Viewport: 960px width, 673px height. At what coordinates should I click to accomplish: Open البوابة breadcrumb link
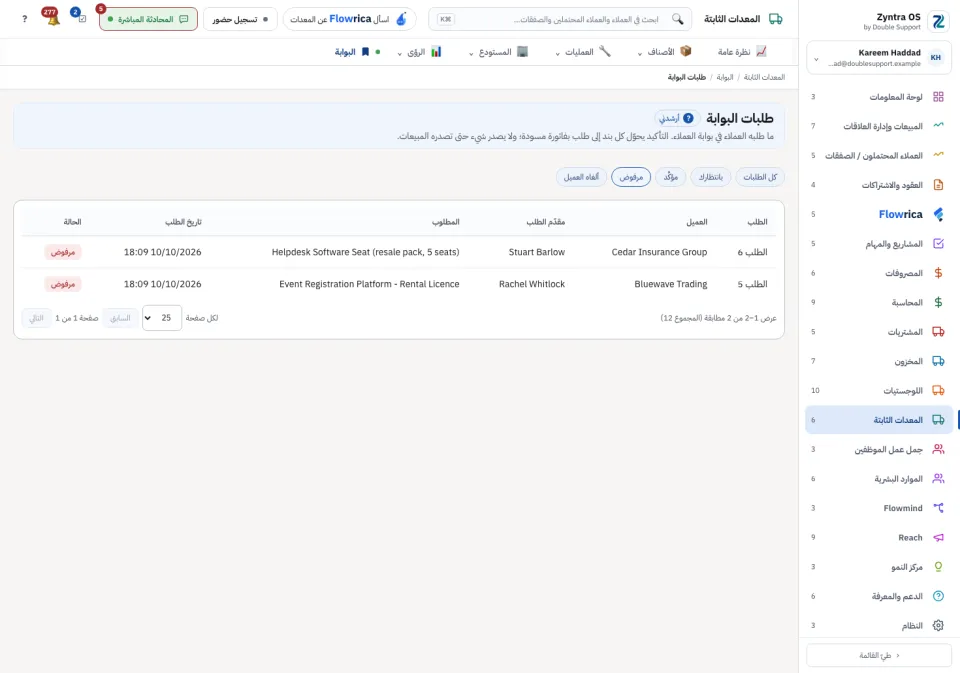coord(724,77)
